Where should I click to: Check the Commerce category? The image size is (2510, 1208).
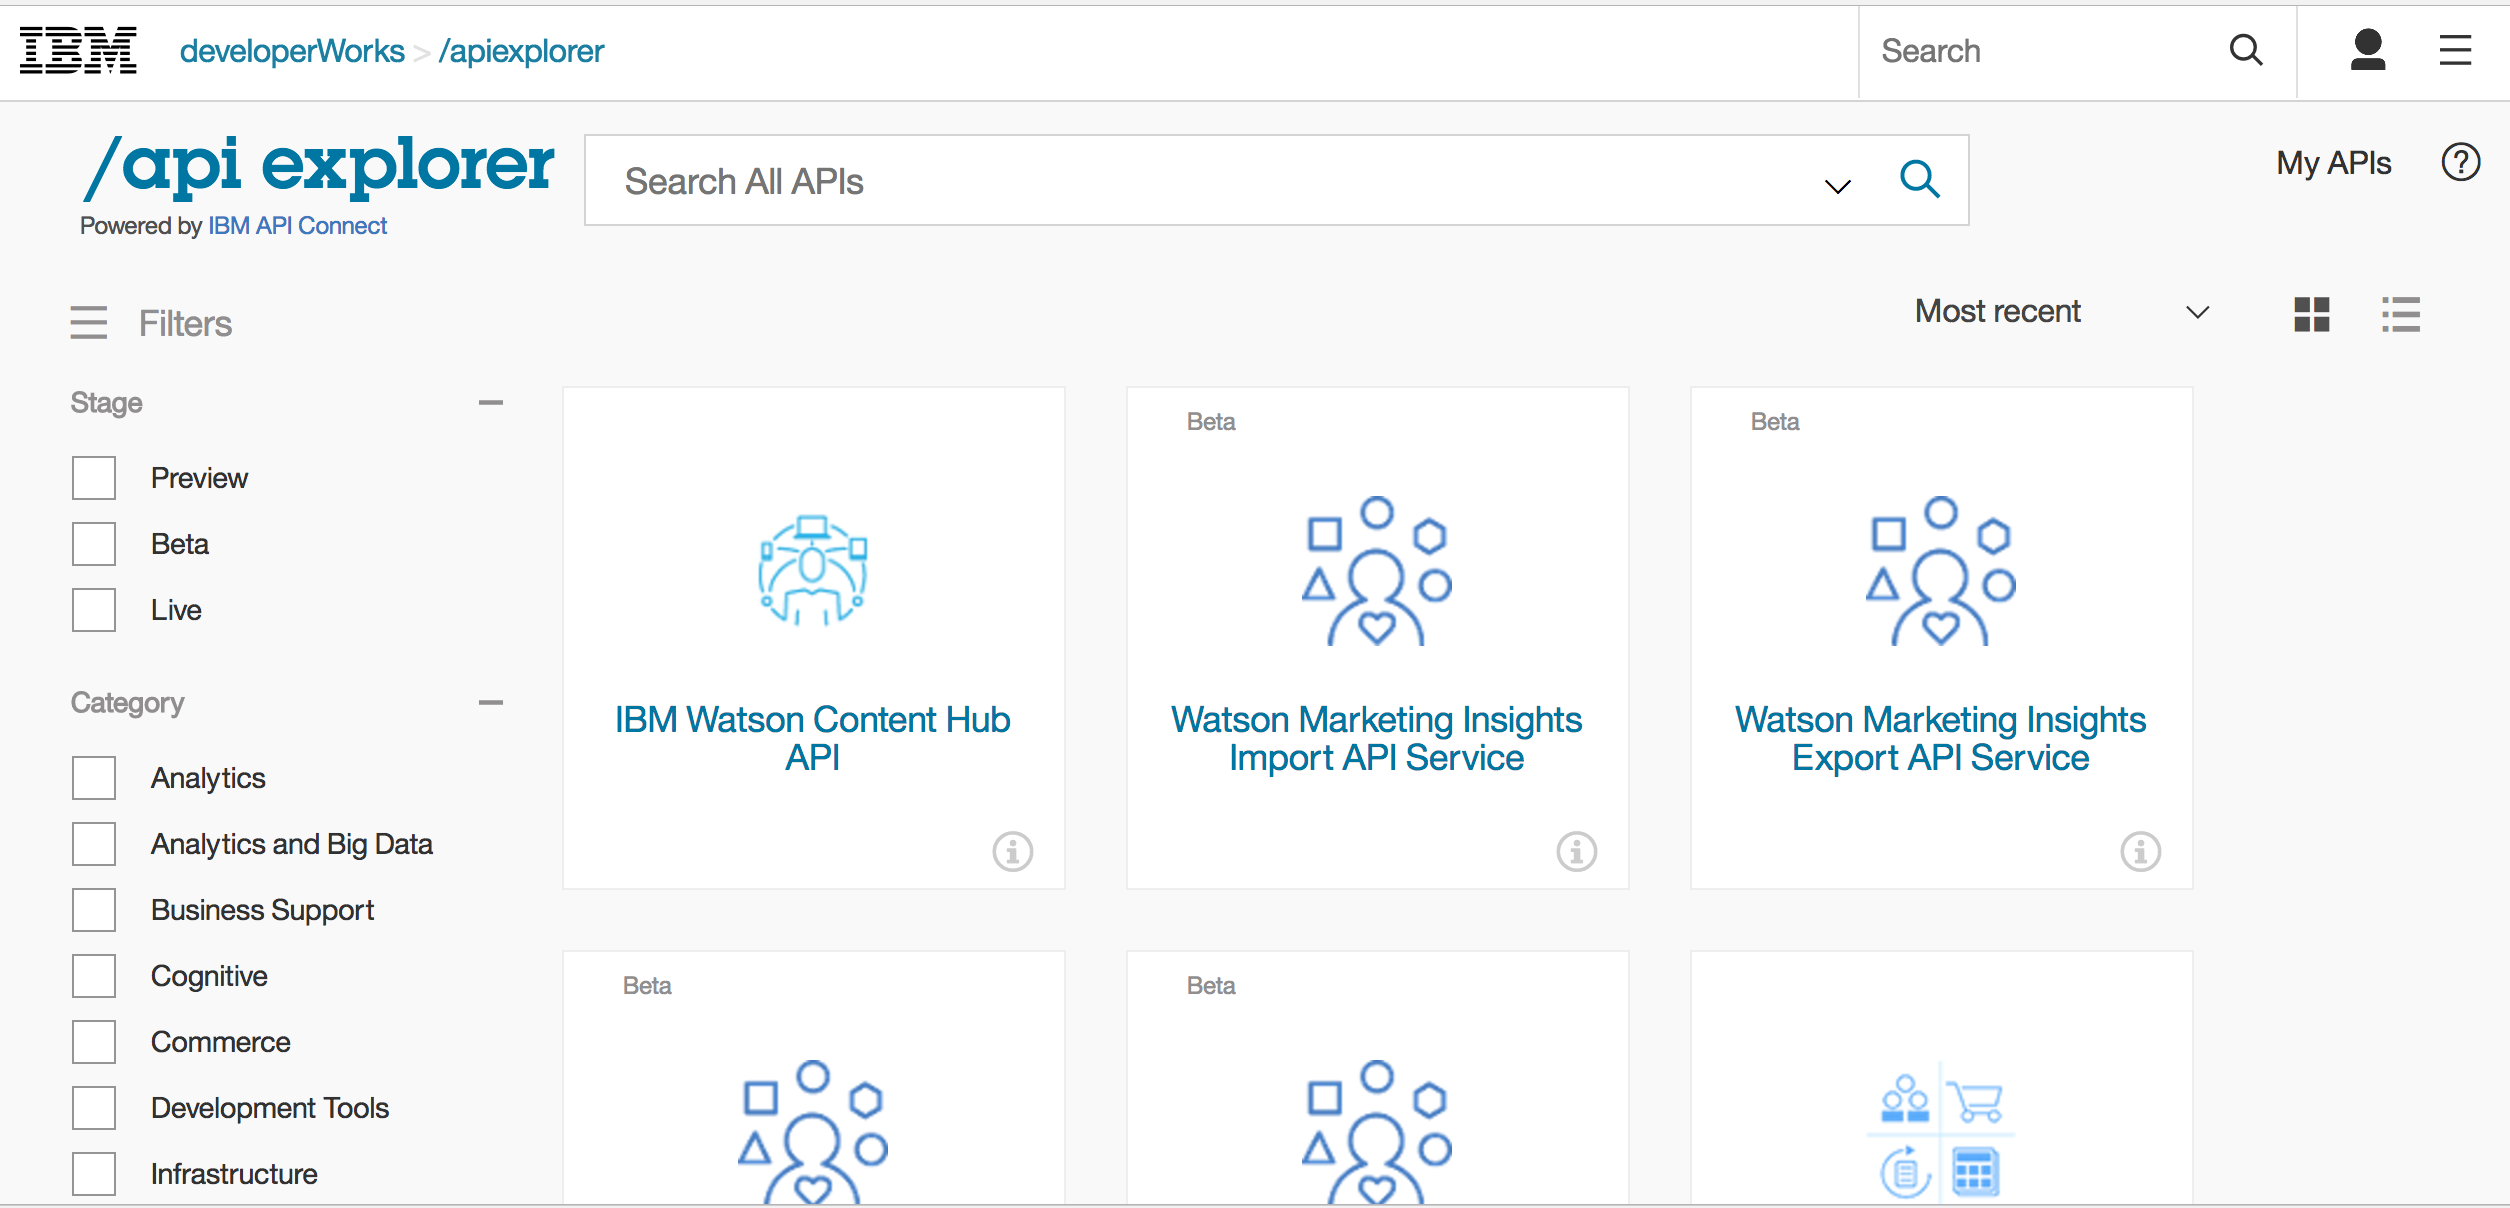pos(94,1042)
